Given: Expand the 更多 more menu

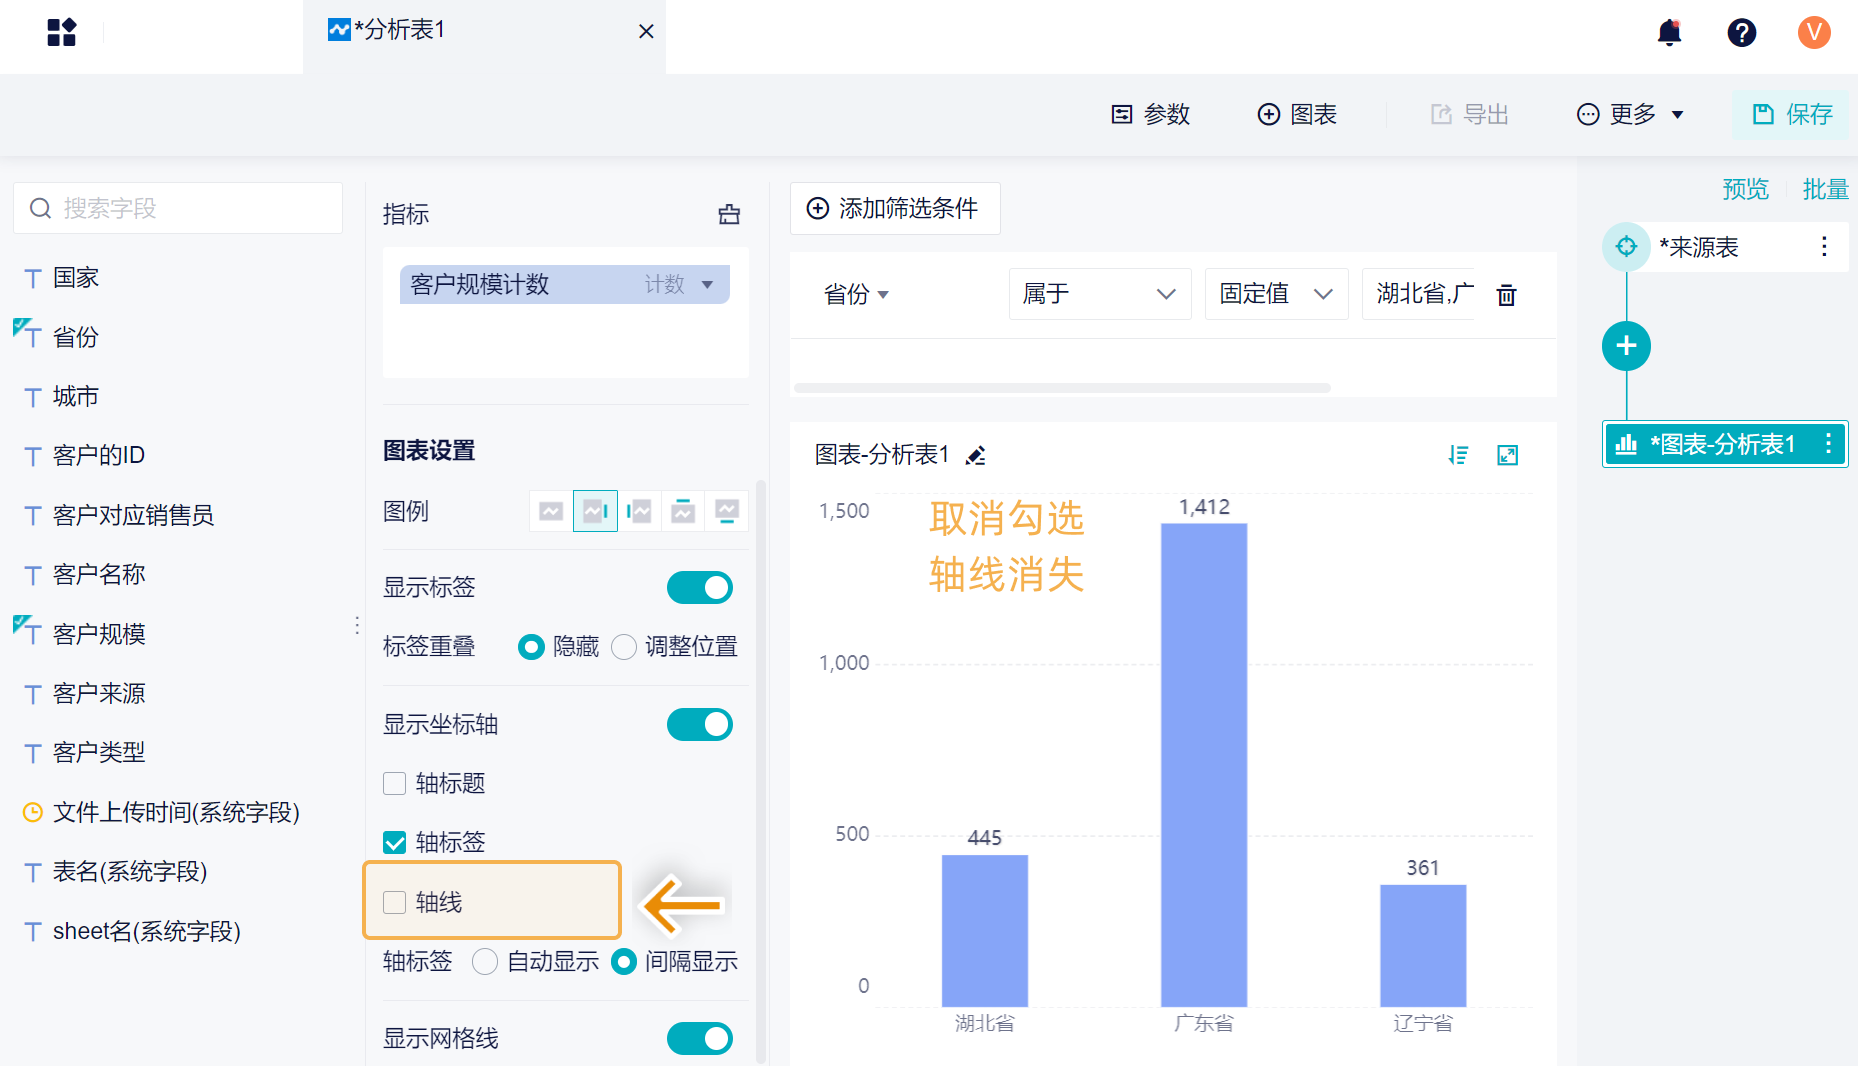Looking at the screenshot, I should pyautogui.click(x=1630, y=114).
